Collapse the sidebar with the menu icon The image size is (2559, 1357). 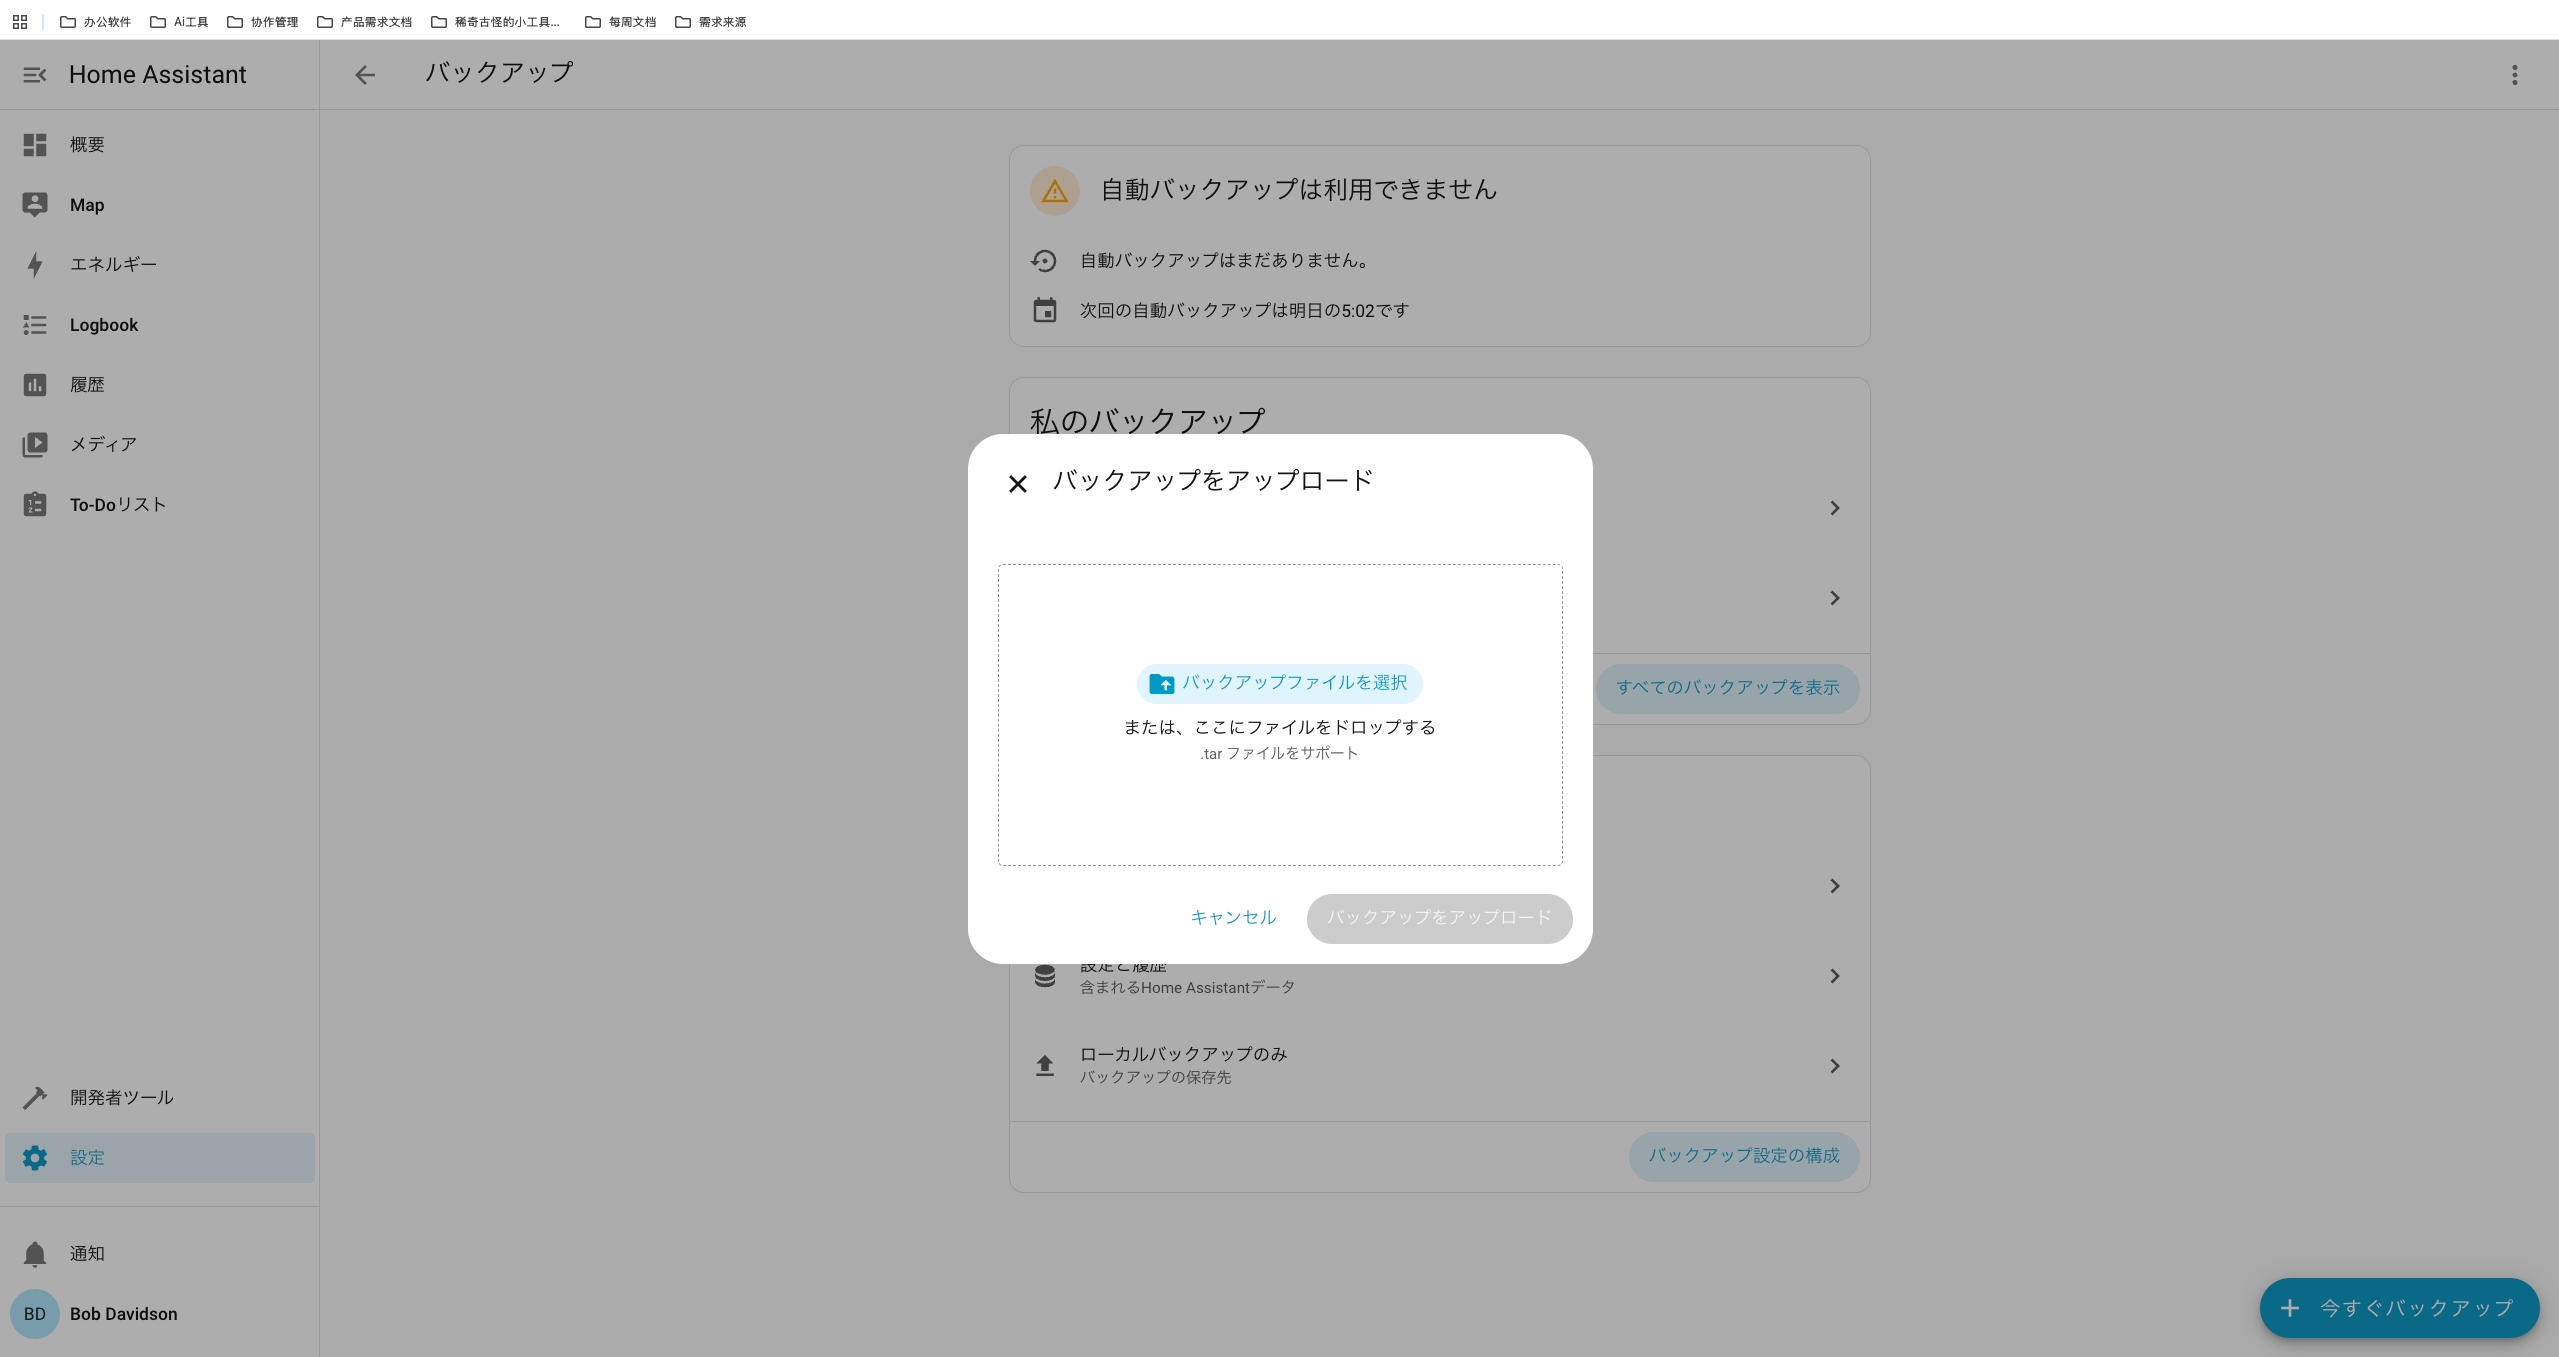pyautogui.click(x=35, y=75)
